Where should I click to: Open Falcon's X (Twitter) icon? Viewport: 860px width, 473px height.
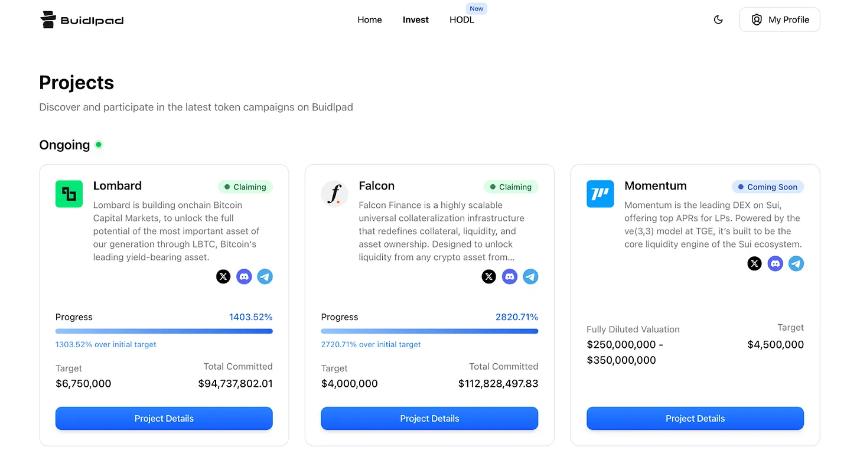[489, 277]
